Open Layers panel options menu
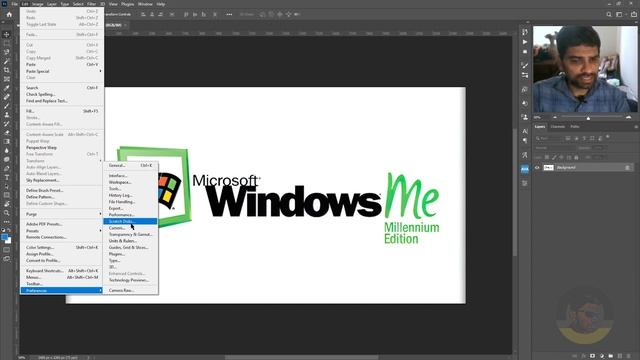The width and height of the screenshot is (640, 360). 636,127
